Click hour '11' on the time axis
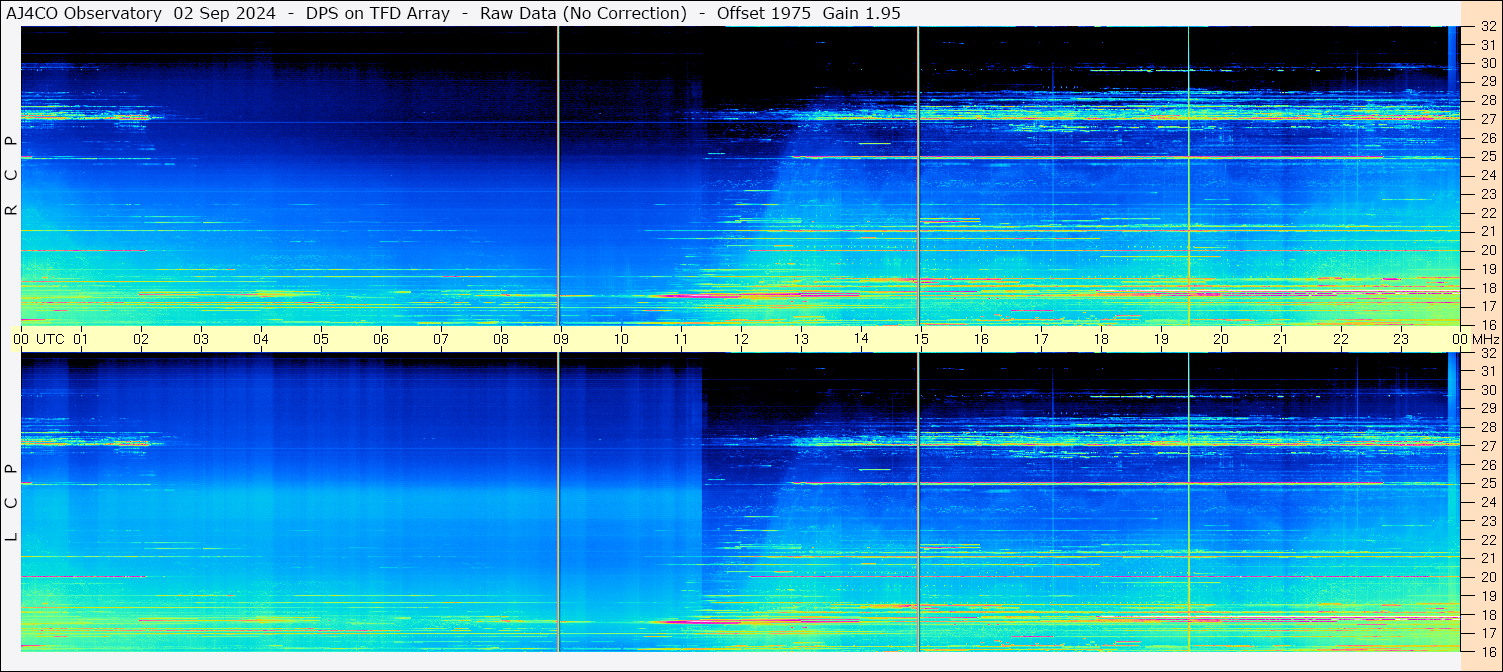This screenshot has width=1503, height=672. 681,339
